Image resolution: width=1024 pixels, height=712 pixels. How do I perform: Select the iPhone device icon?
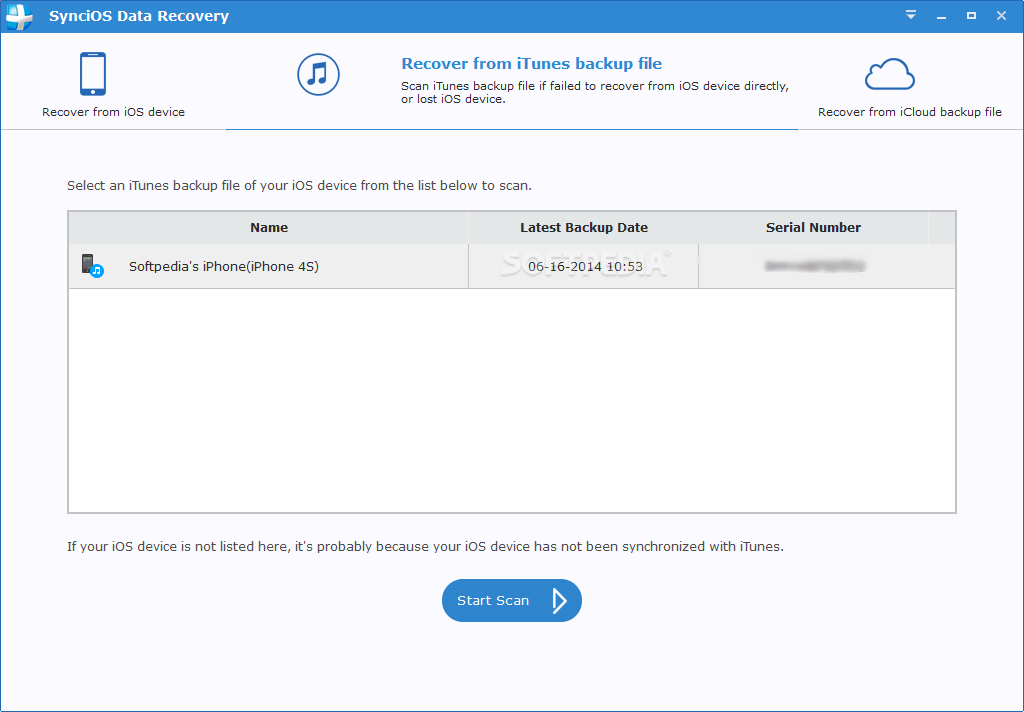coord(93,74)
